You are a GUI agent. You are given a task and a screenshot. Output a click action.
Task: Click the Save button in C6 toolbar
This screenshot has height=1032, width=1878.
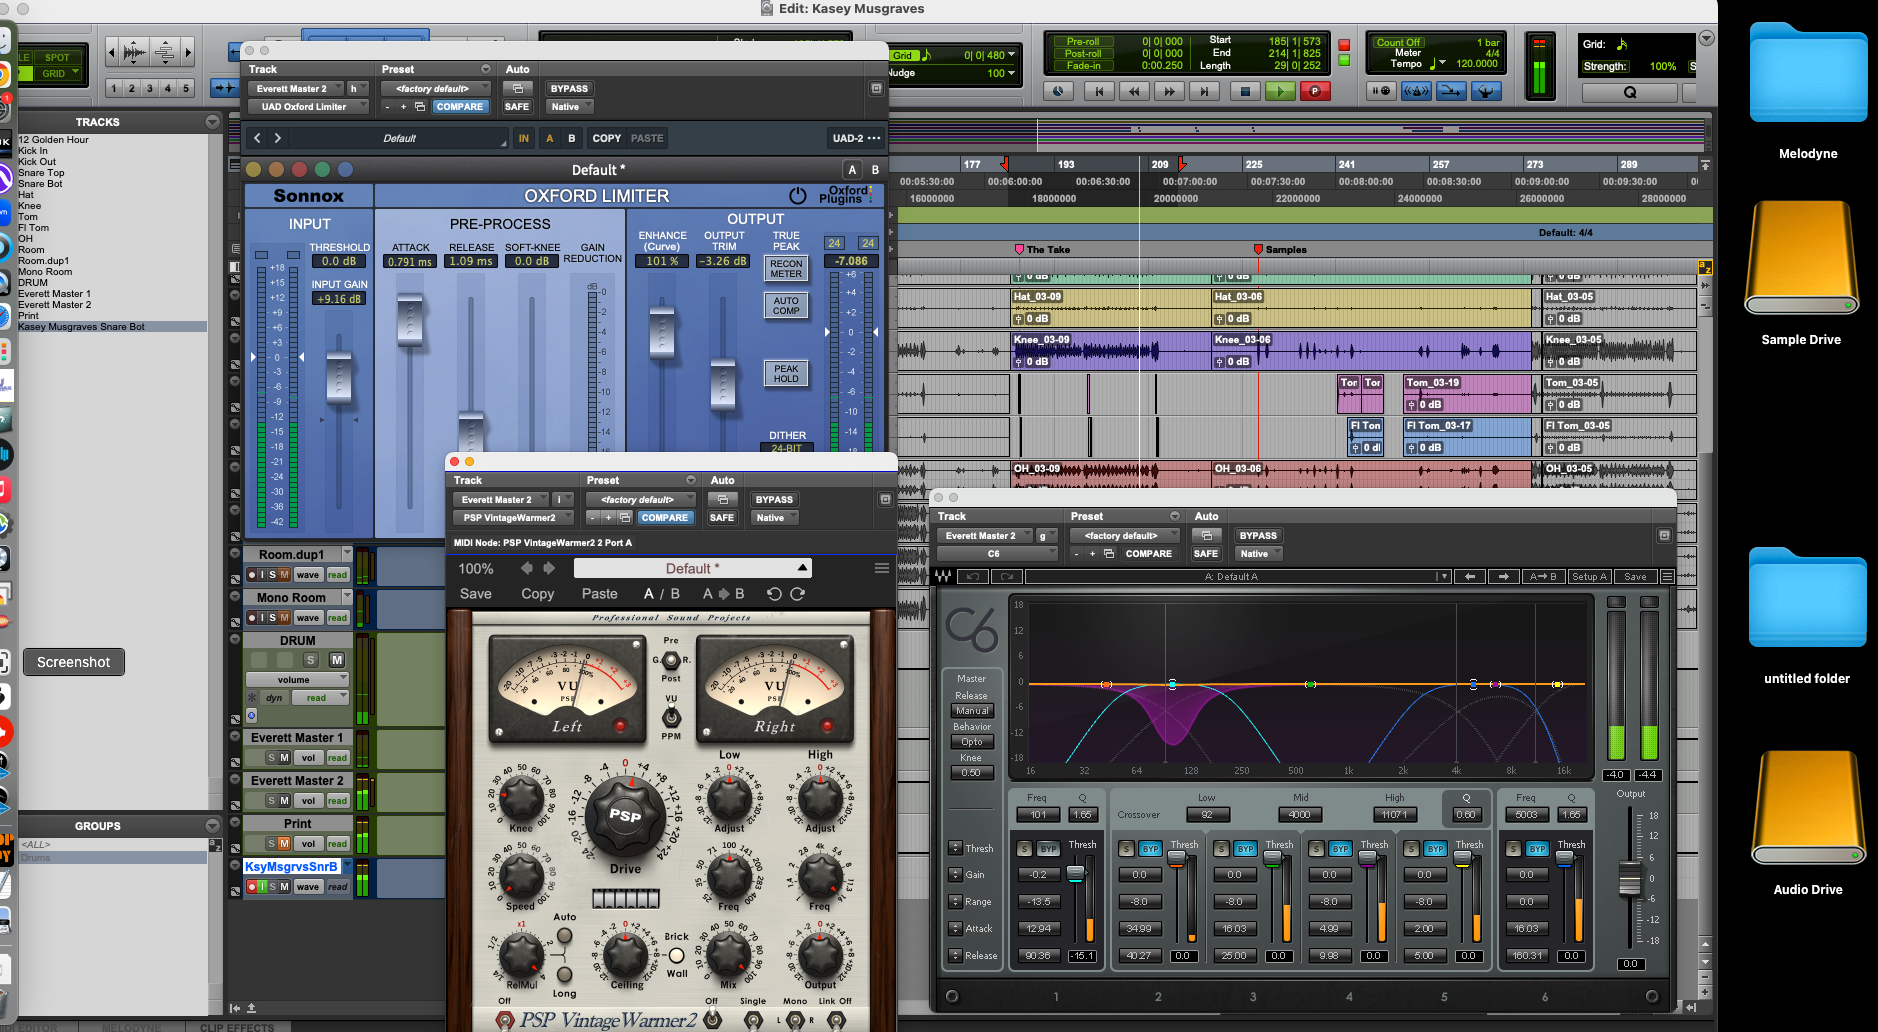click(x=1635, y=576)
